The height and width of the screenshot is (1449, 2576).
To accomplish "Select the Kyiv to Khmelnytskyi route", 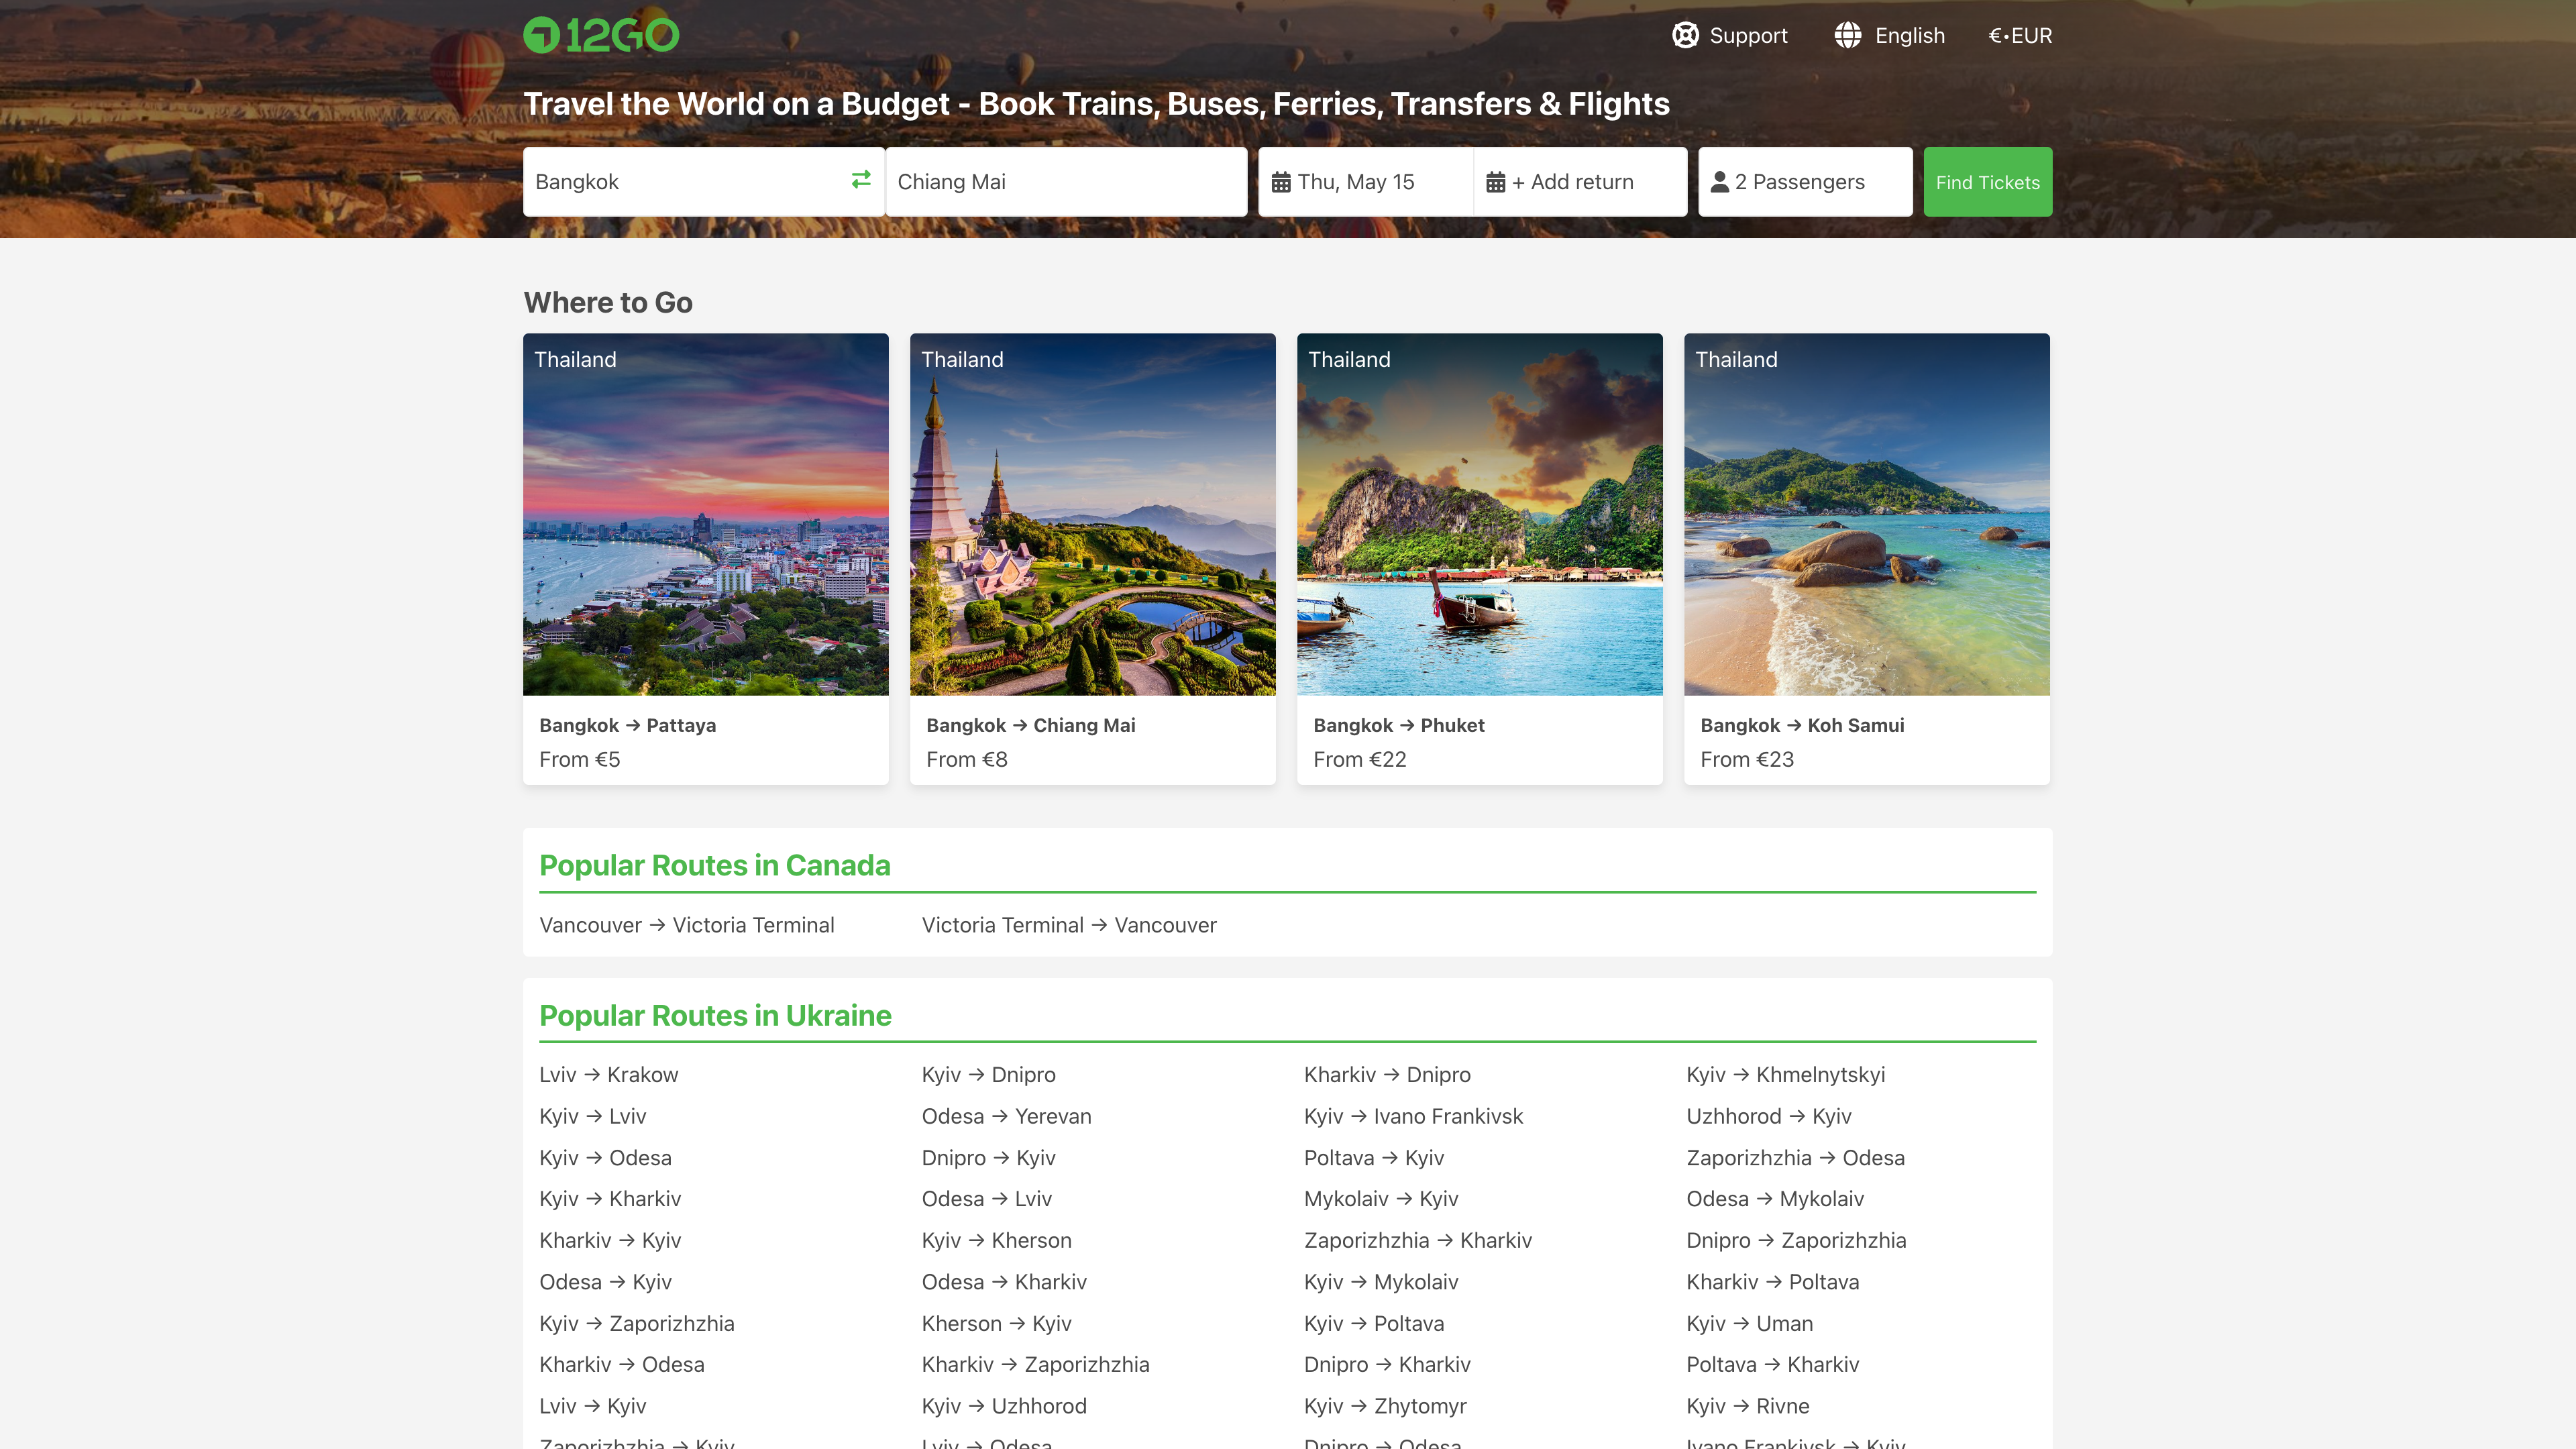I will pos(1785,1075).
